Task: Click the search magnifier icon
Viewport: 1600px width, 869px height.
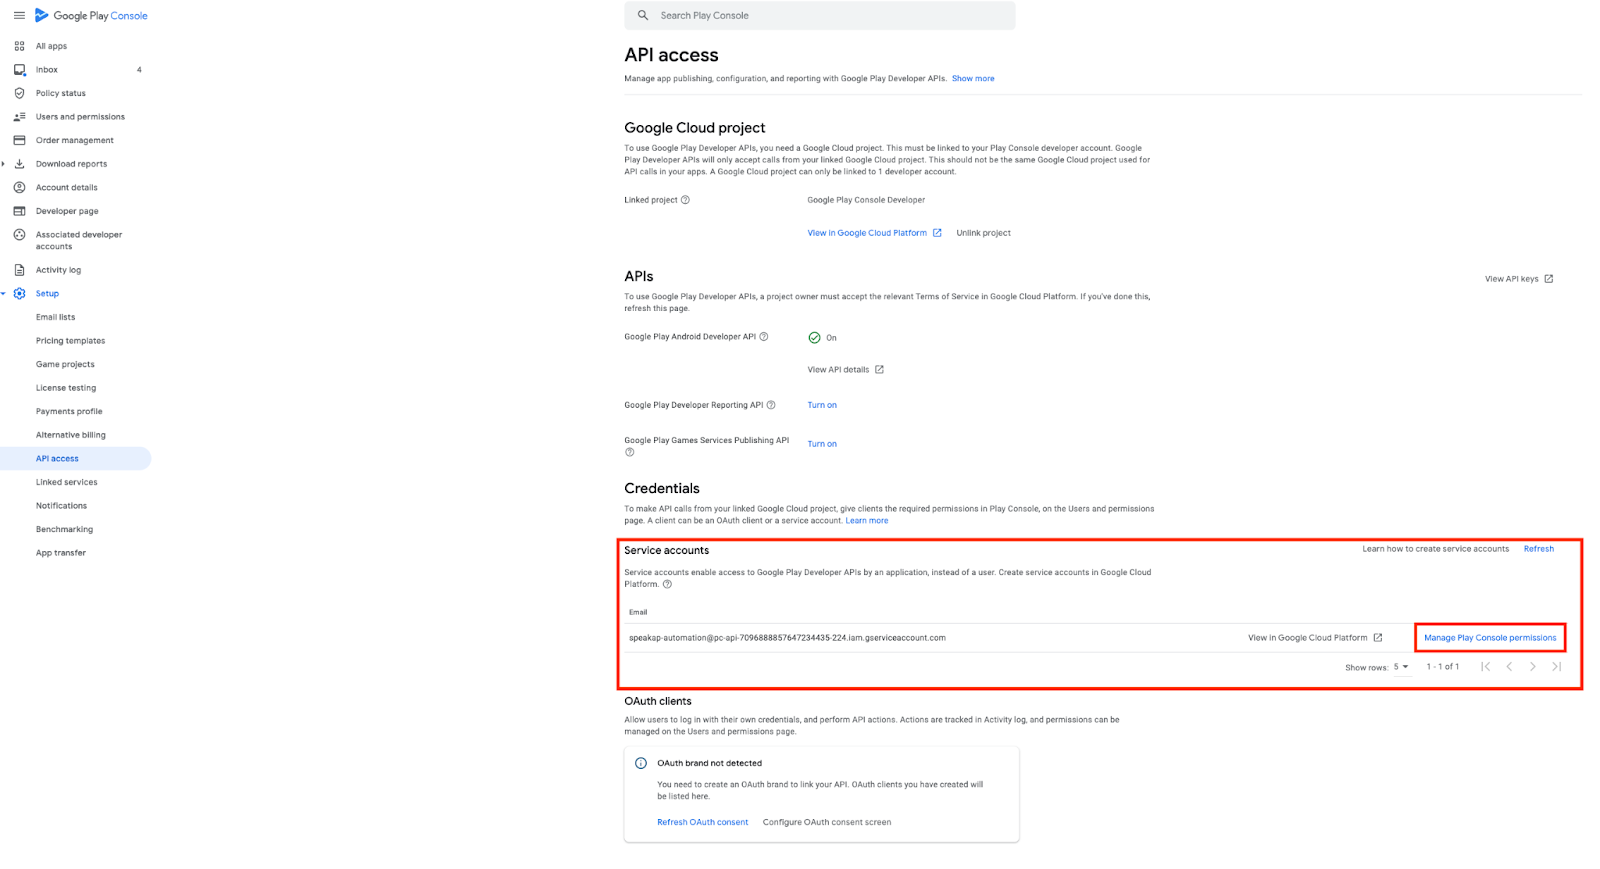Action: click(643, 16)
